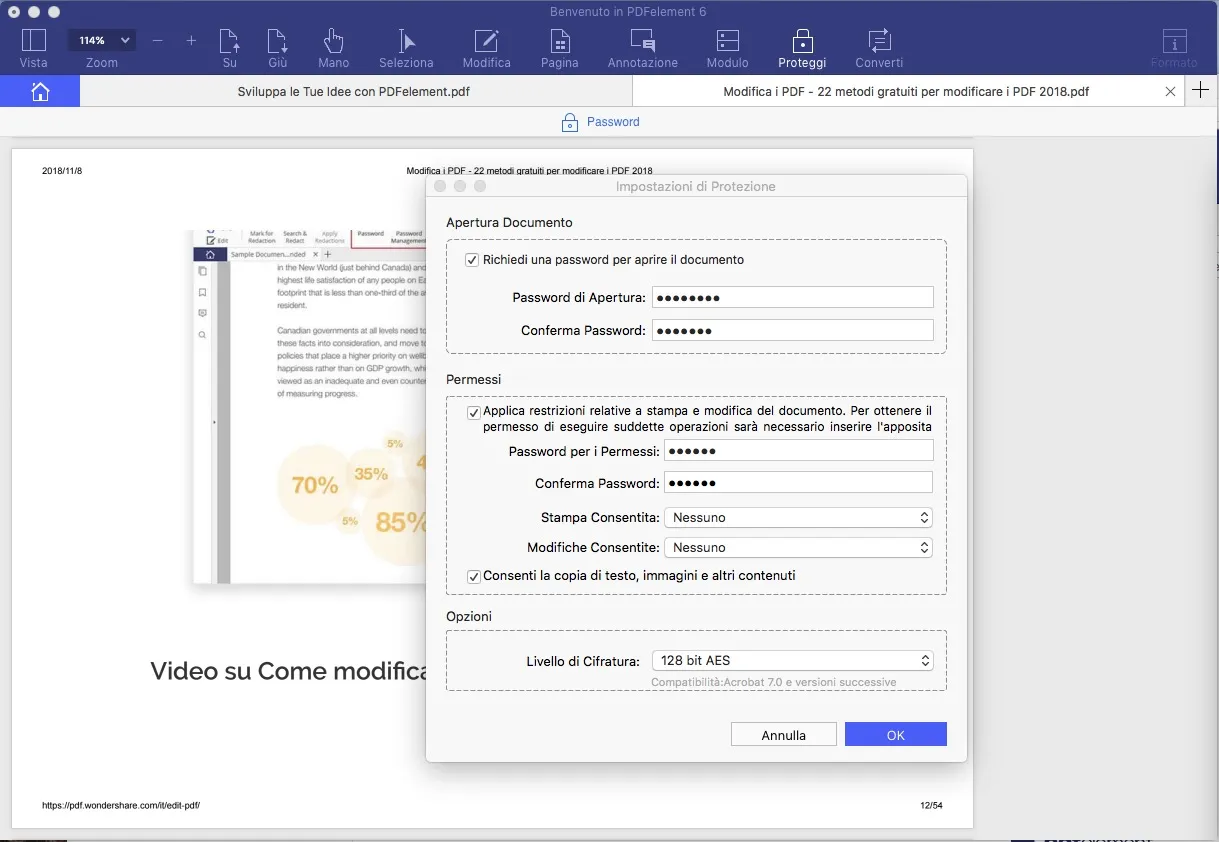1219x842 pixels.
Task: Uncheck Consenti la copia di testo
Action: pos(471,575)
